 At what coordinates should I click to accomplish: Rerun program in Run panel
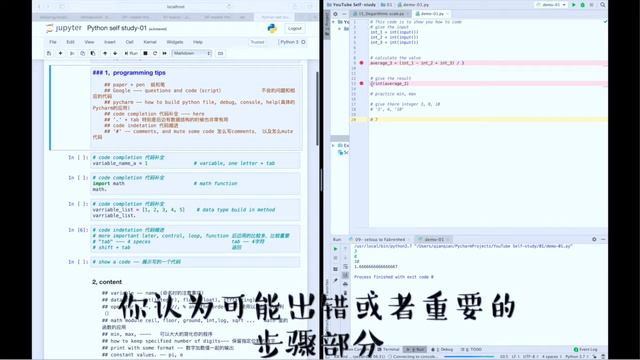pos(336,249)
